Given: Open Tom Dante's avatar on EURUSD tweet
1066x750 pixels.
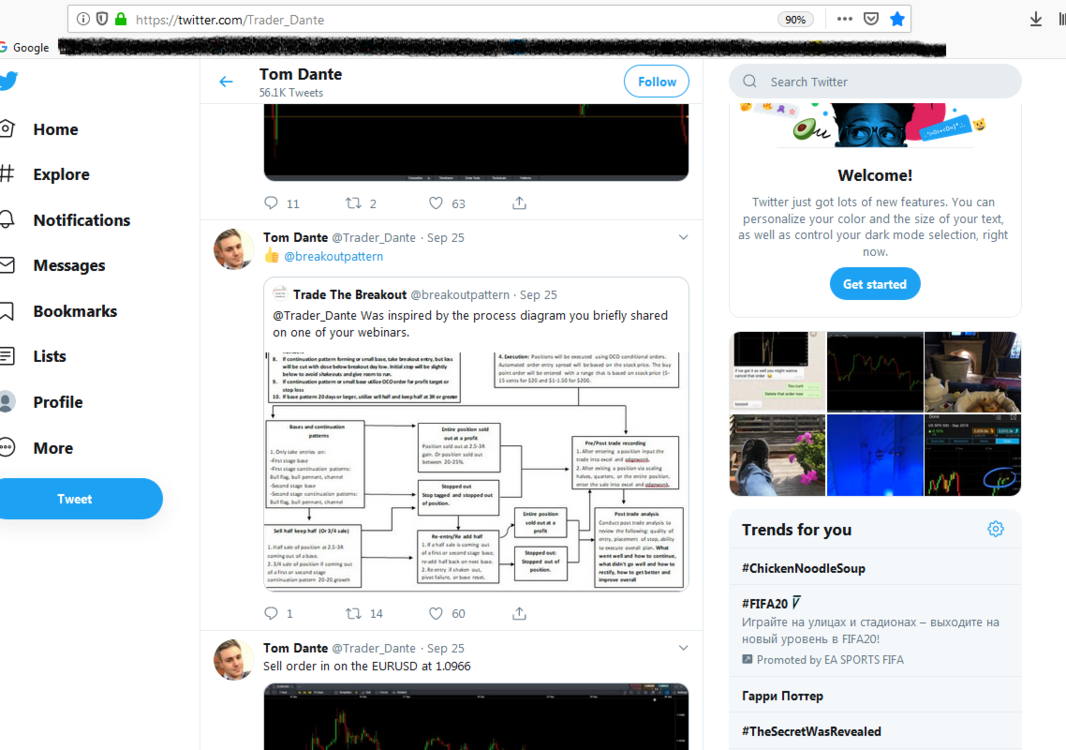Looking at the screenshot, I should tap(233, 660).
